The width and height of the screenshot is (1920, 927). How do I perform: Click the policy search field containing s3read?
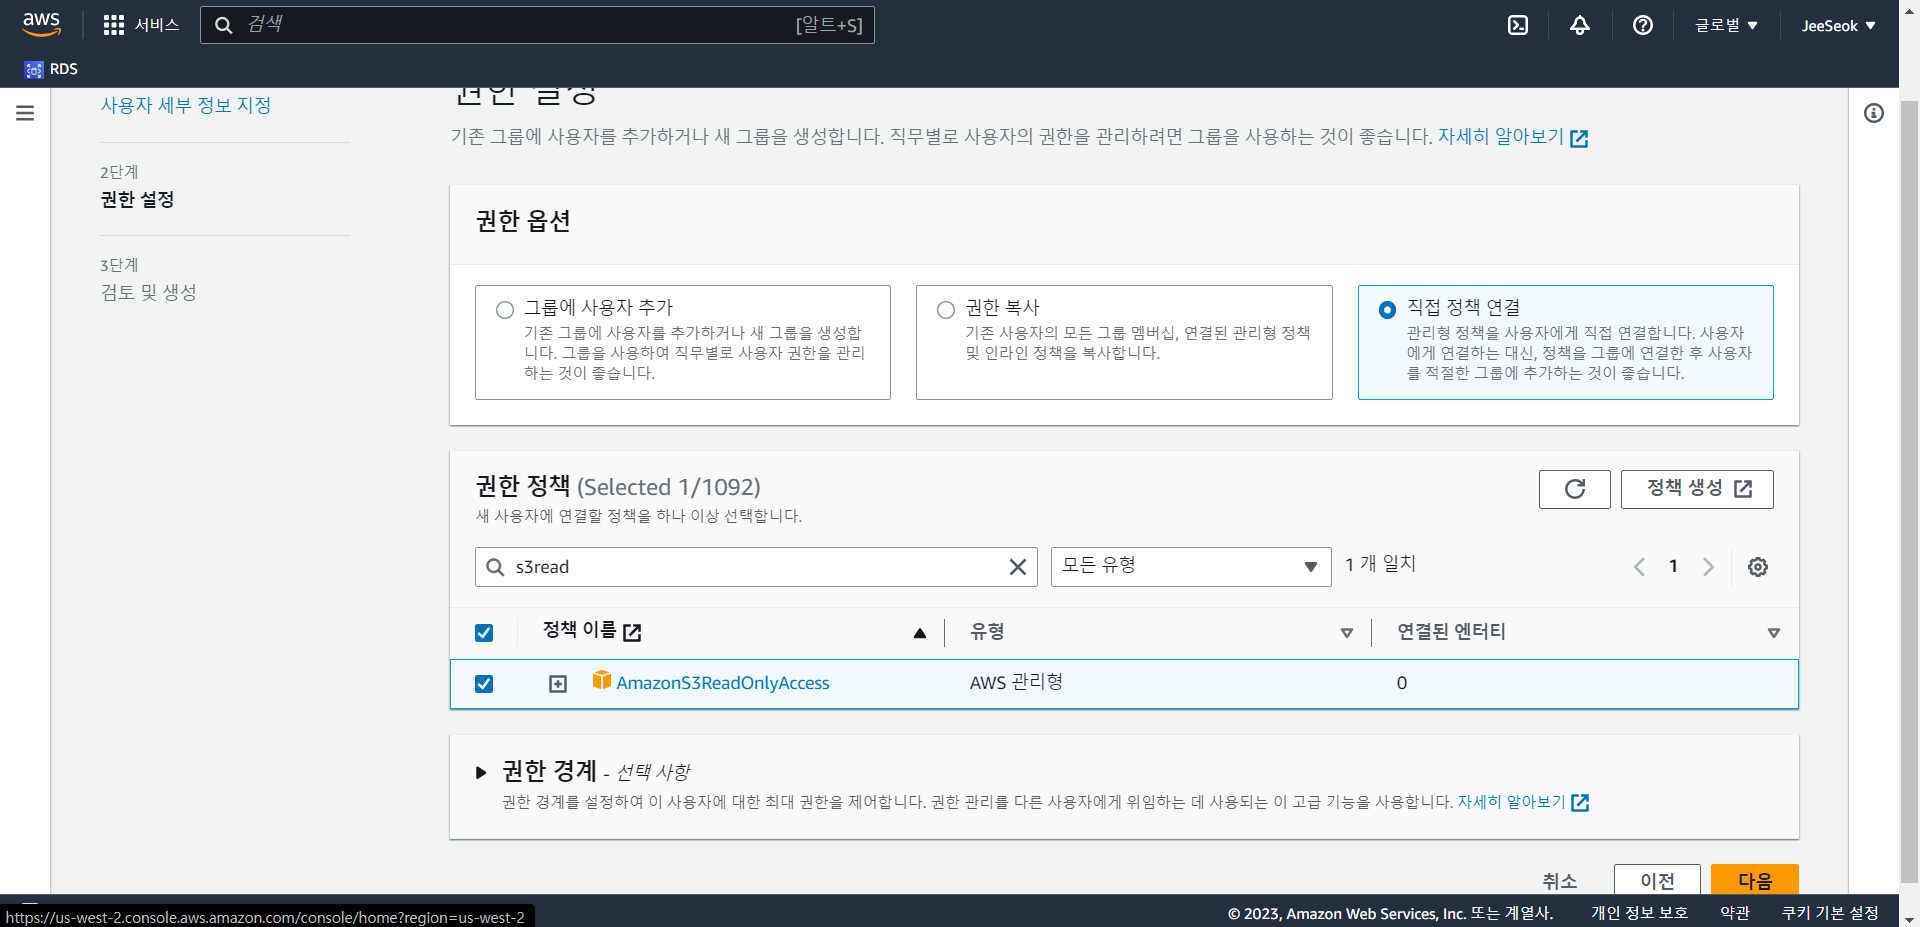coord(756,567)
